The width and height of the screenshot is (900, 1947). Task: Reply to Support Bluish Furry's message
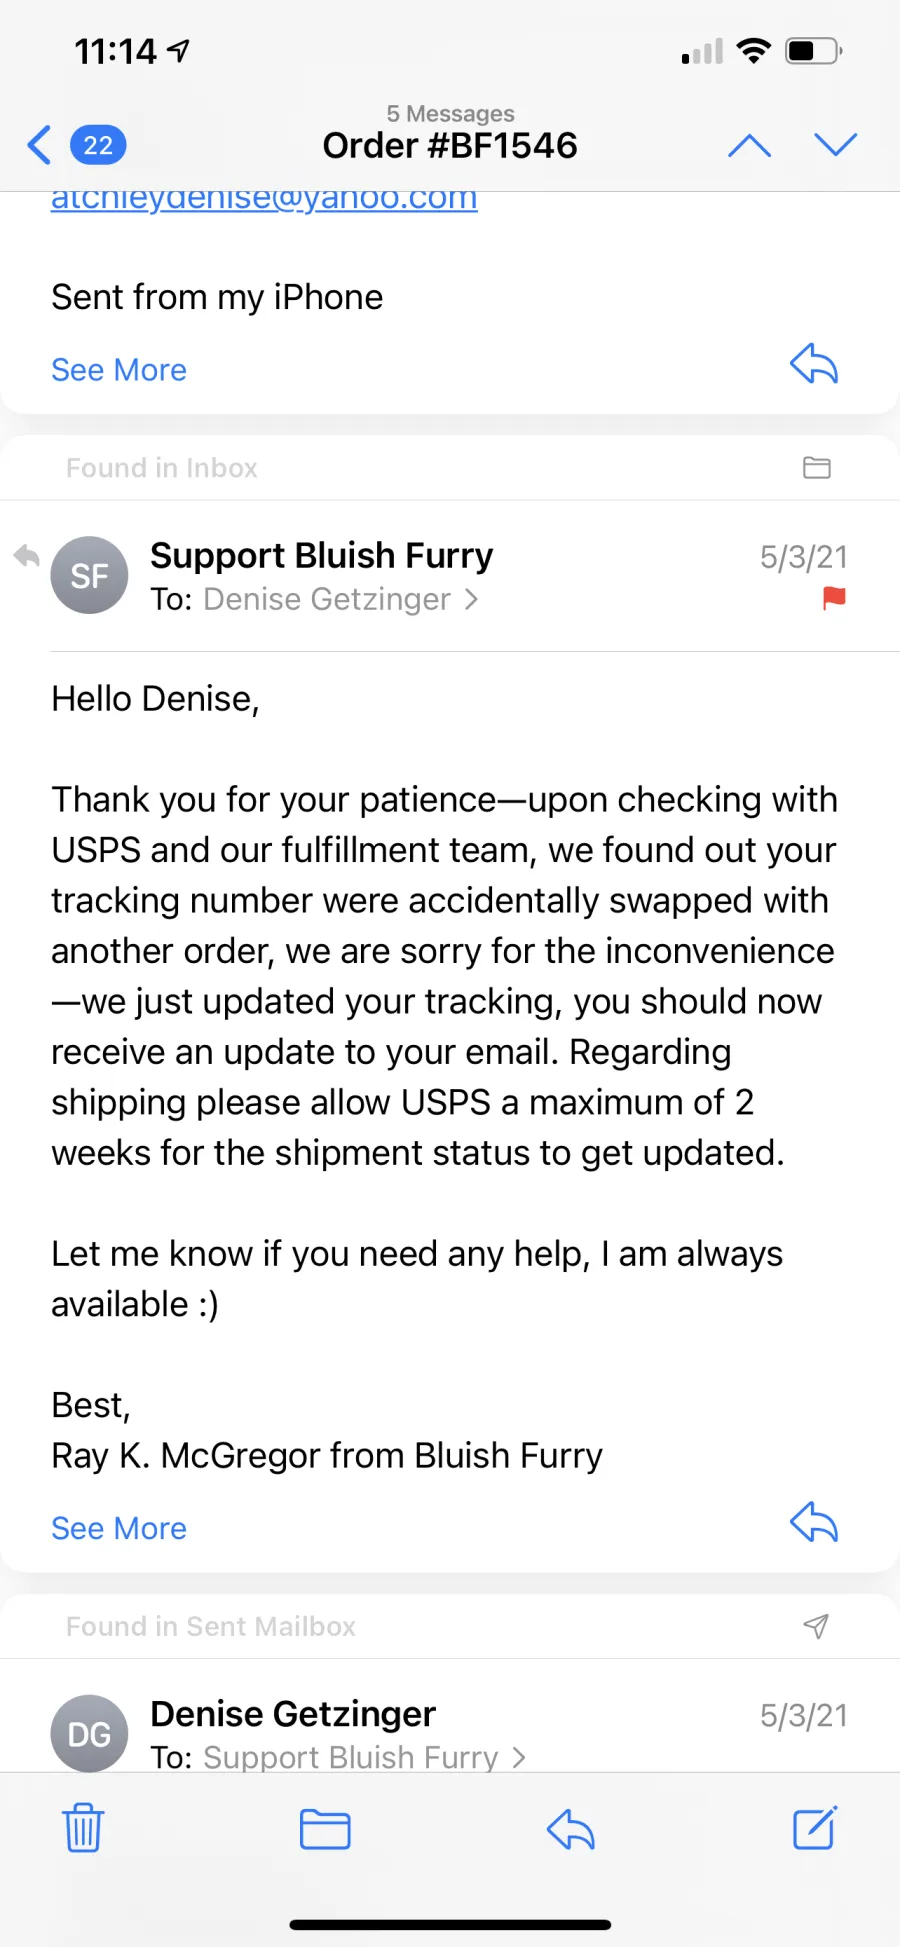(814, 1523)
